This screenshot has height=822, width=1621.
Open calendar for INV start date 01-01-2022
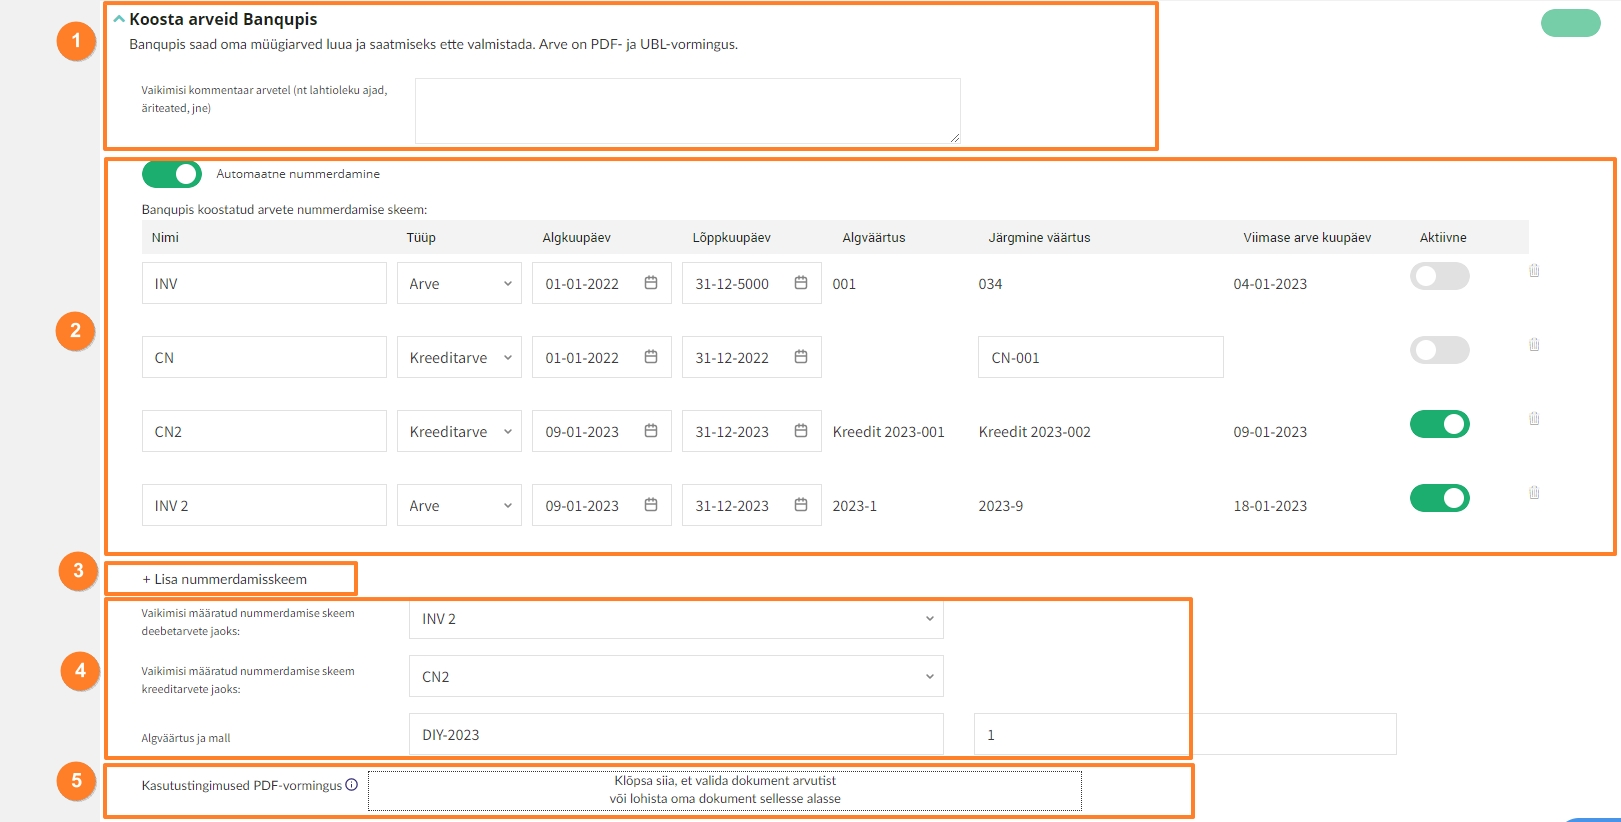pos(651,283)
